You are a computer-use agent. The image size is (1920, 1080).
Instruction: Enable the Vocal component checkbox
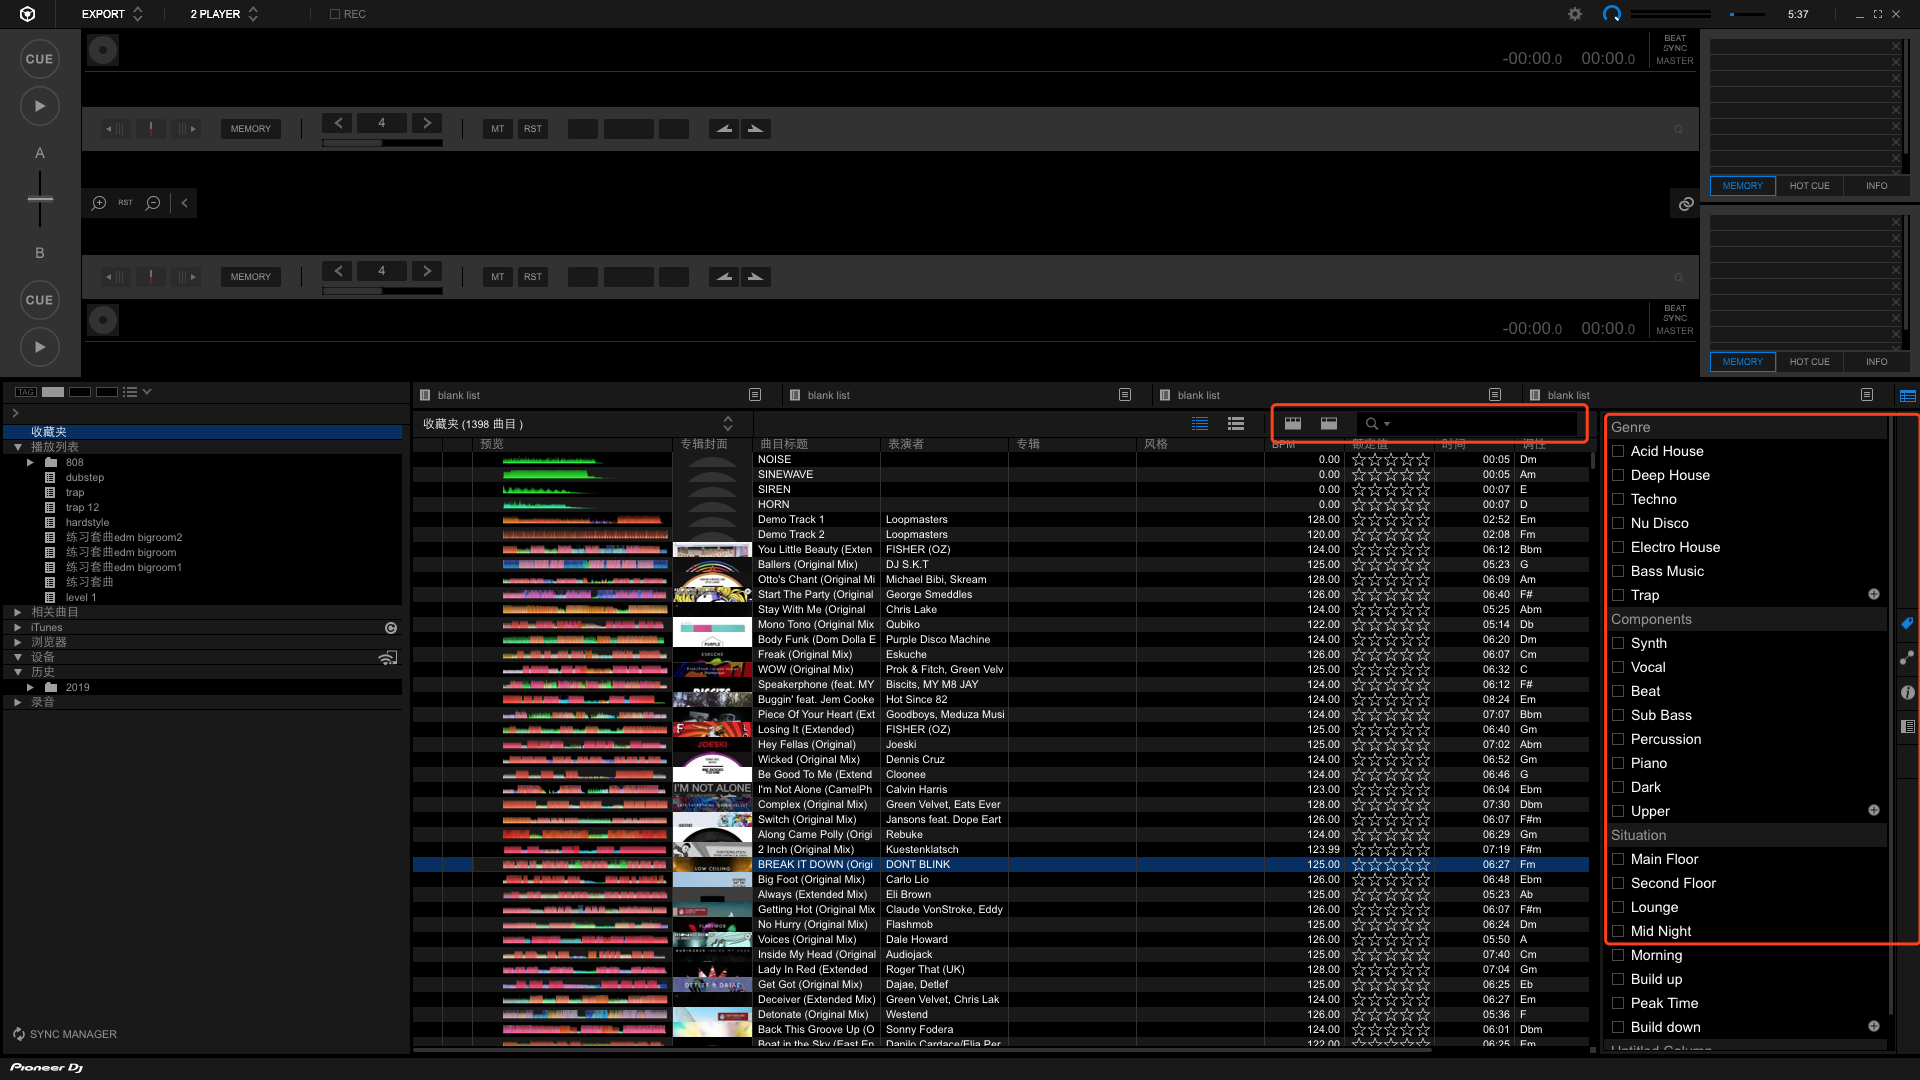point(1618,667)
